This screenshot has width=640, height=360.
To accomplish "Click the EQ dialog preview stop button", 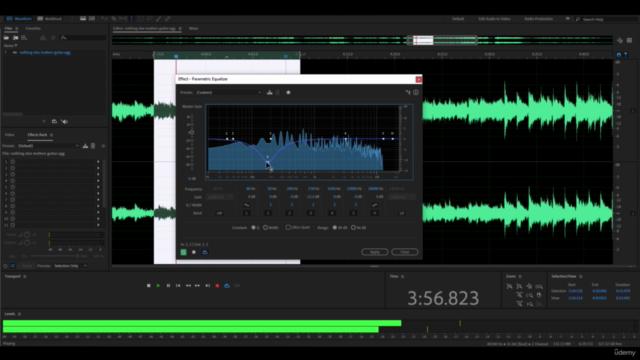I will [194, 252].
